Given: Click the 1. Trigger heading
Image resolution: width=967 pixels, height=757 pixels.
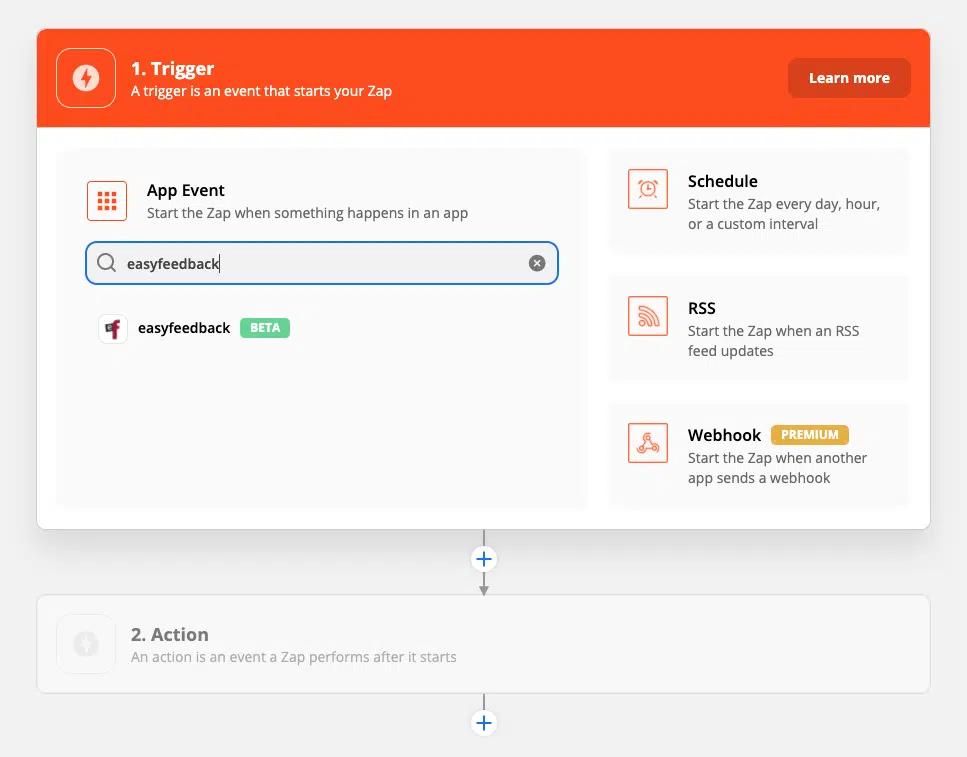Looking at the screenshot, I should click(173, 68).
